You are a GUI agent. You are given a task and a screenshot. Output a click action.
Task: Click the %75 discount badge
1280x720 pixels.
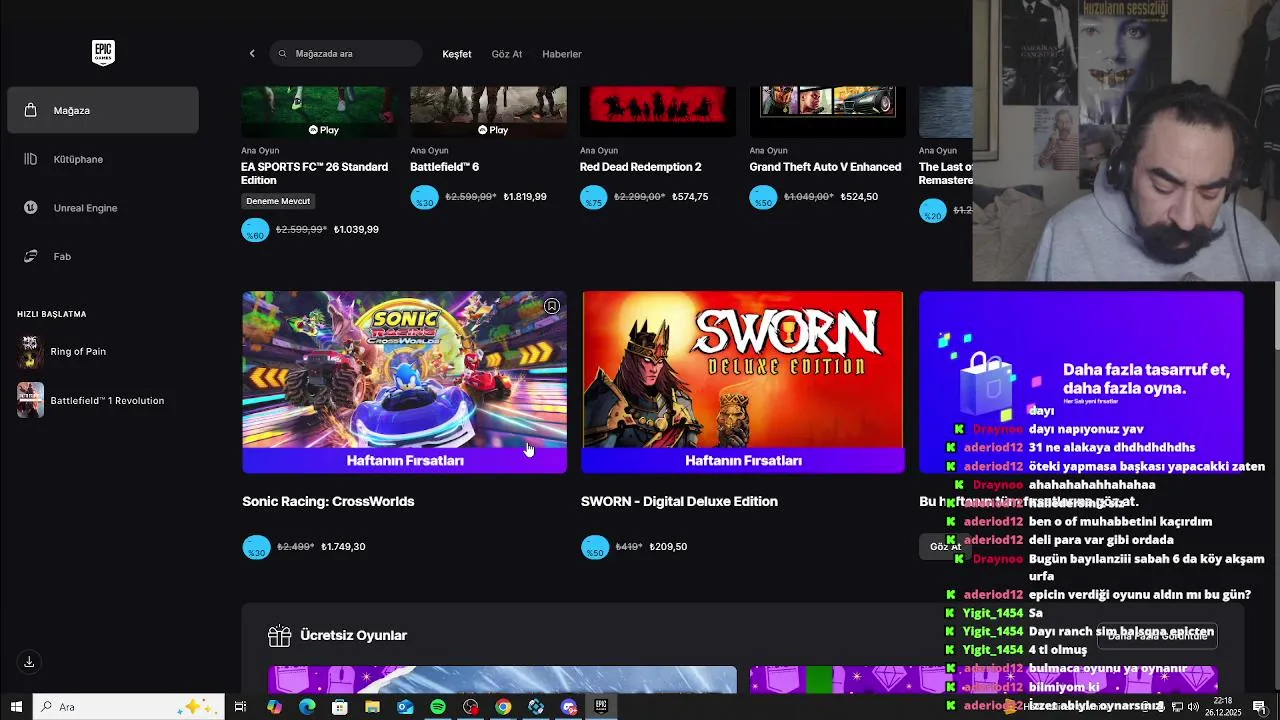(594, 197)
